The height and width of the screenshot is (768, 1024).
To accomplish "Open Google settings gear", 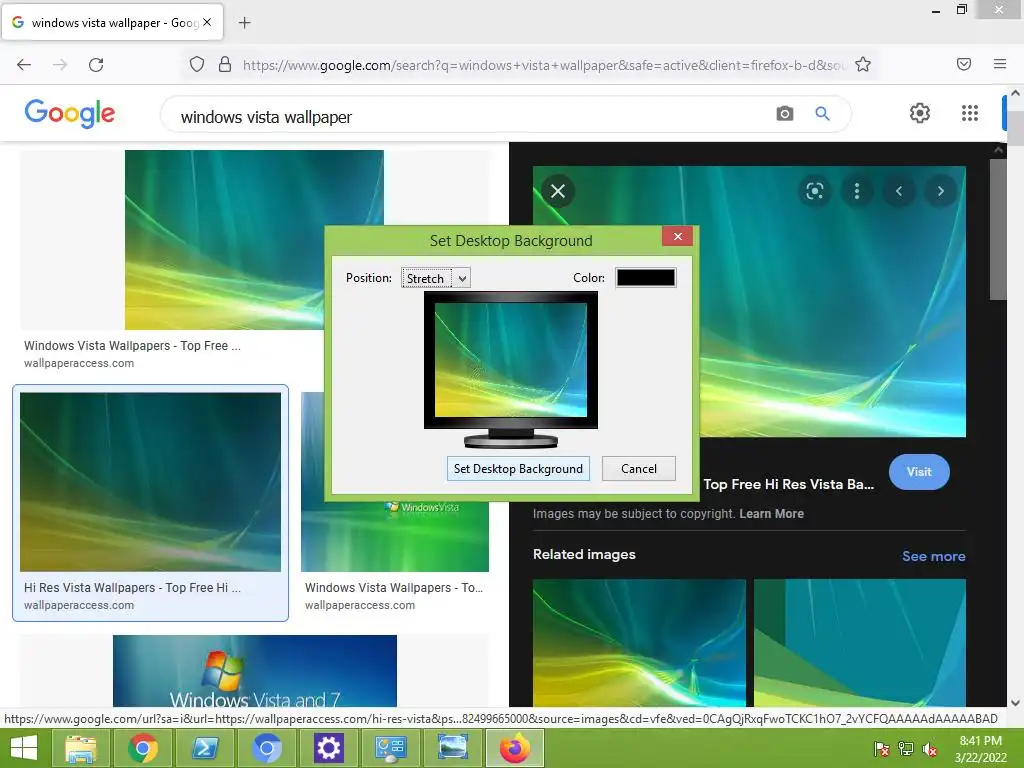I will click(920, 113).
